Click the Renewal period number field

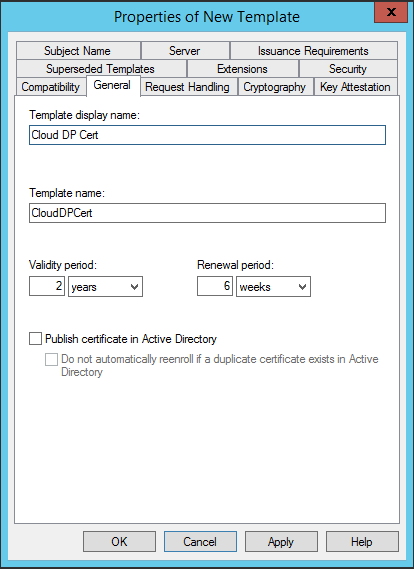(x=215, y=286)
